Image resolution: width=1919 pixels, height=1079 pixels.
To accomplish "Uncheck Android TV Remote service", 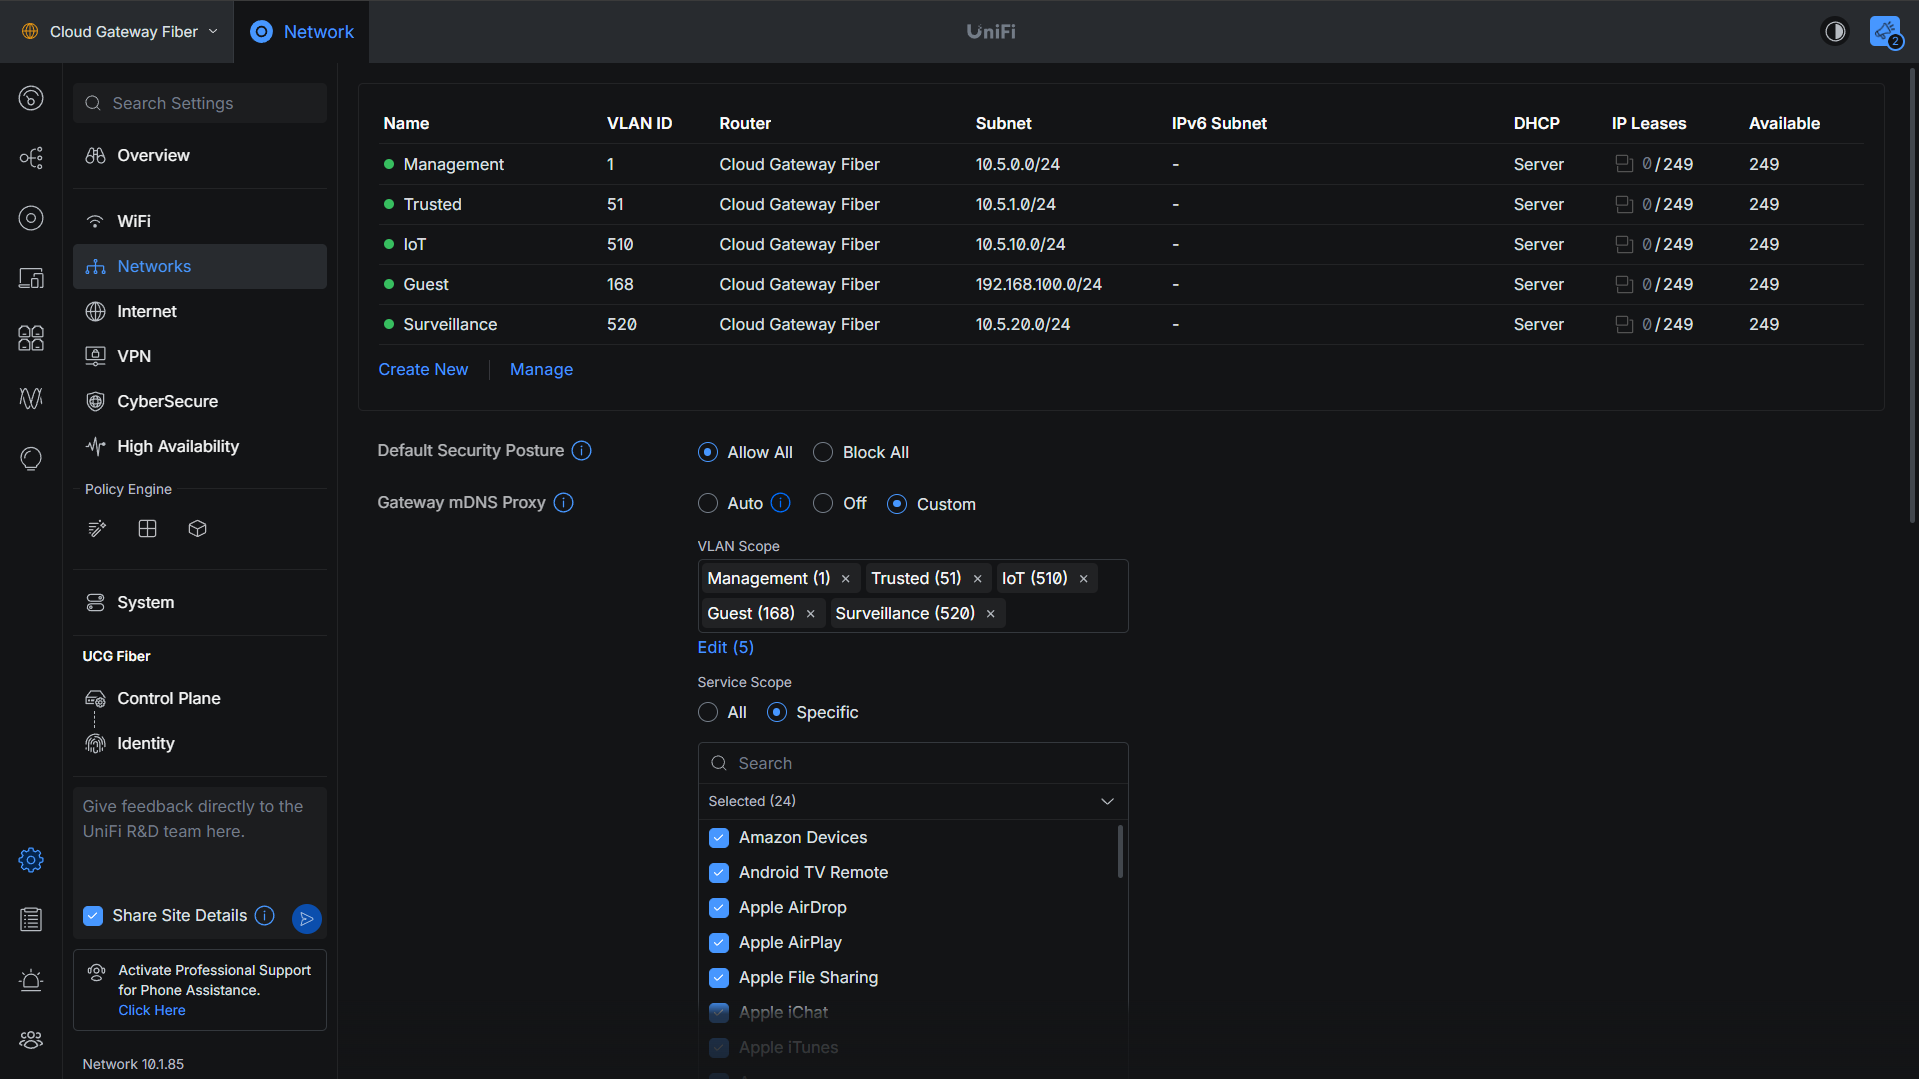I will coord(719,873).
